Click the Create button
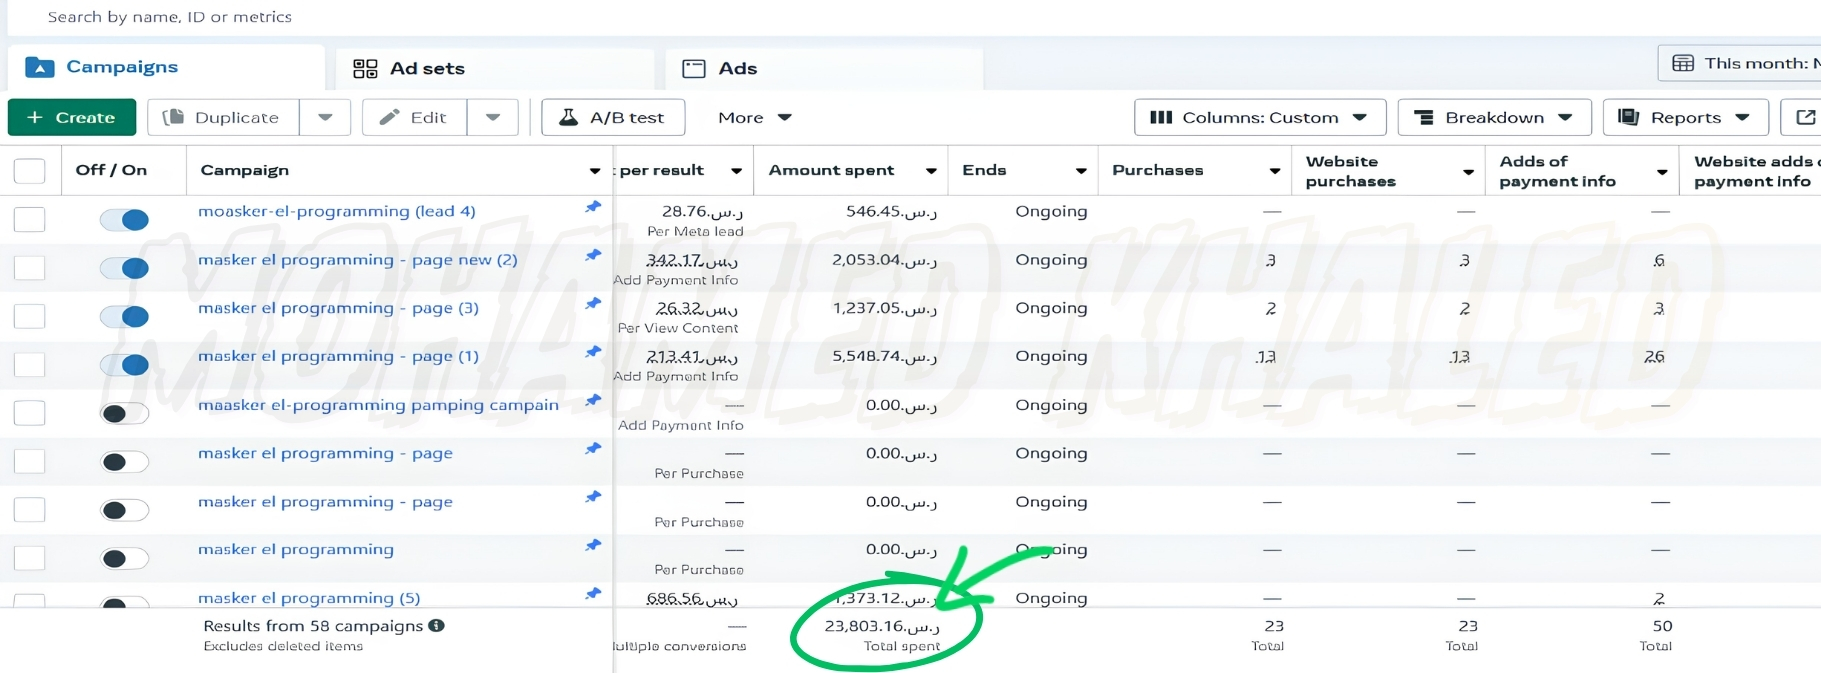This screenshot has width=1821, height=673. tap(72, 117)
